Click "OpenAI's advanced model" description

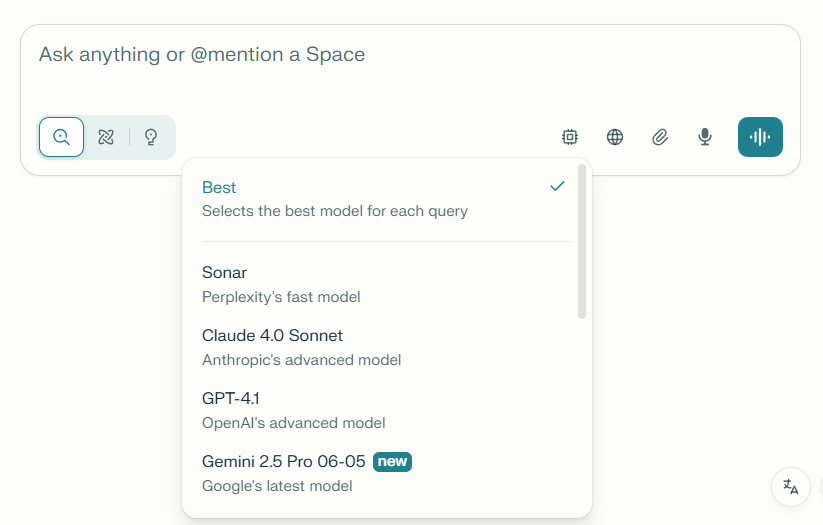point(294,423)
